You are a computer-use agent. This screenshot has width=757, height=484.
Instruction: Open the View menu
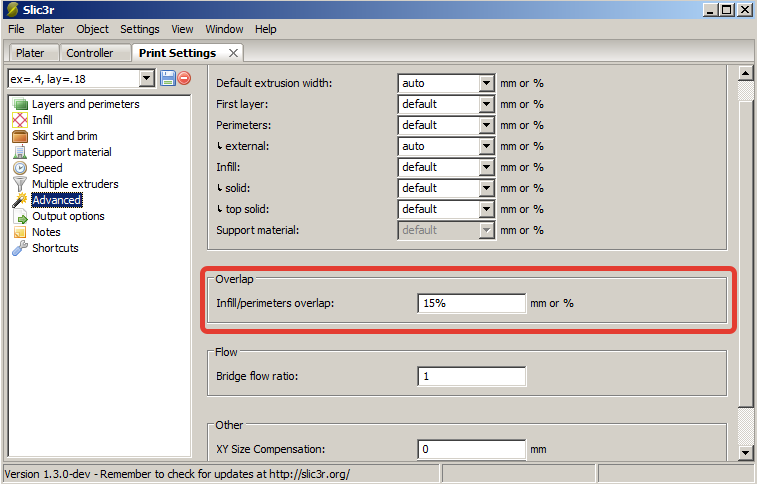coord(182,29)
